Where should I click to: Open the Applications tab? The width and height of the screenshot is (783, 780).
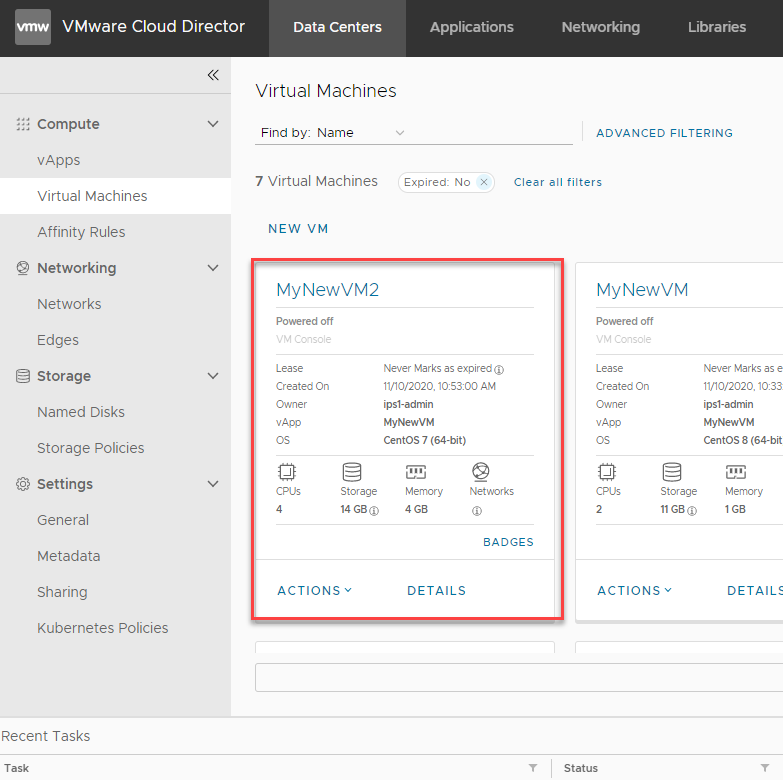(x=471, y=27)
